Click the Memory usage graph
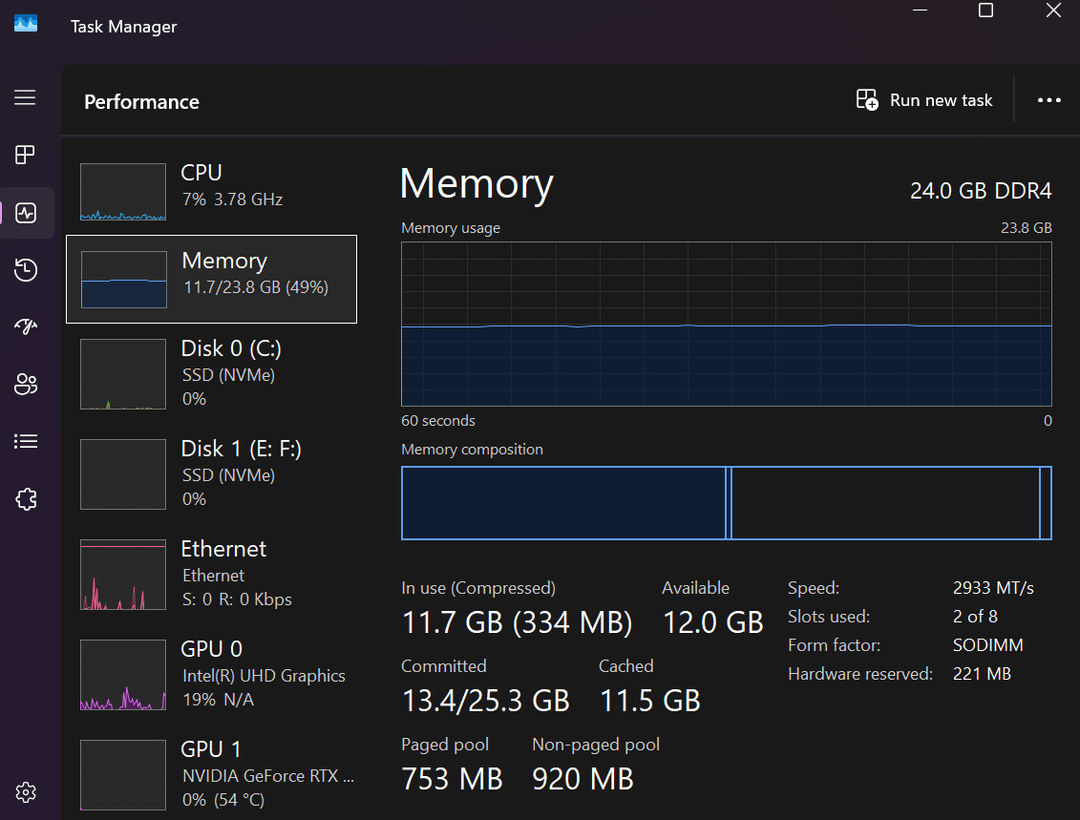The height and width of the screenshot is (820, 1080). (726, 324)
